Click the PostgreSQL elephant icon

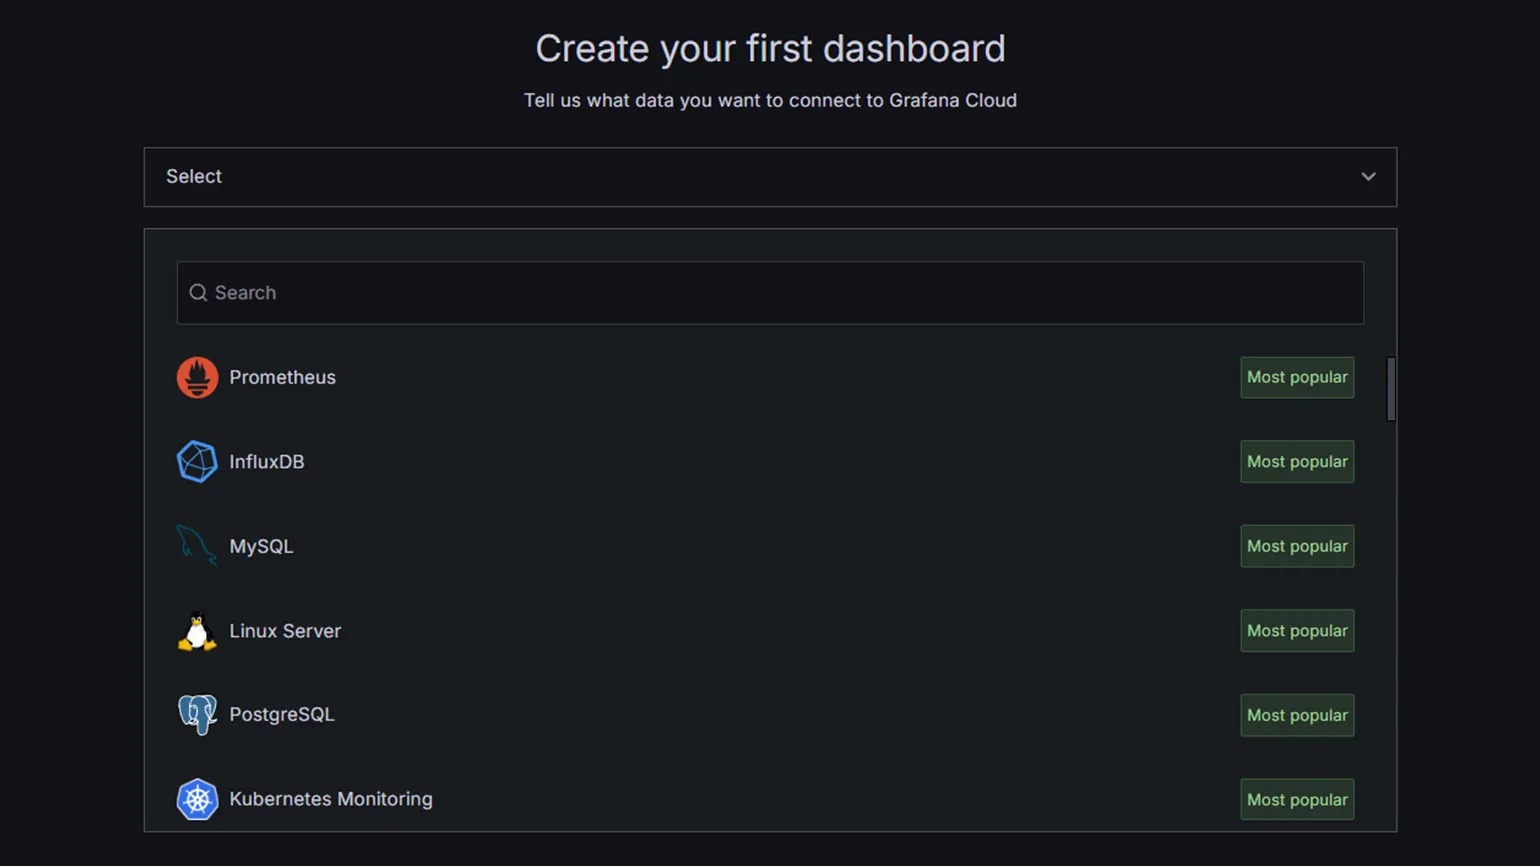[x=197, y=715]
